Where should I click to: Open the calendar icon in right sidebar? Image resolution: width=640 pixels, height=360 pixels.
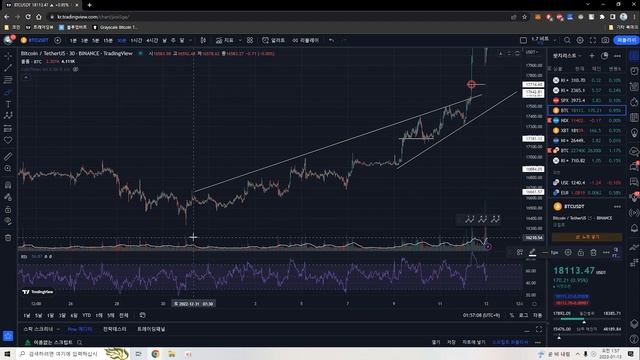pyautogui.click(x=634, y=117)
